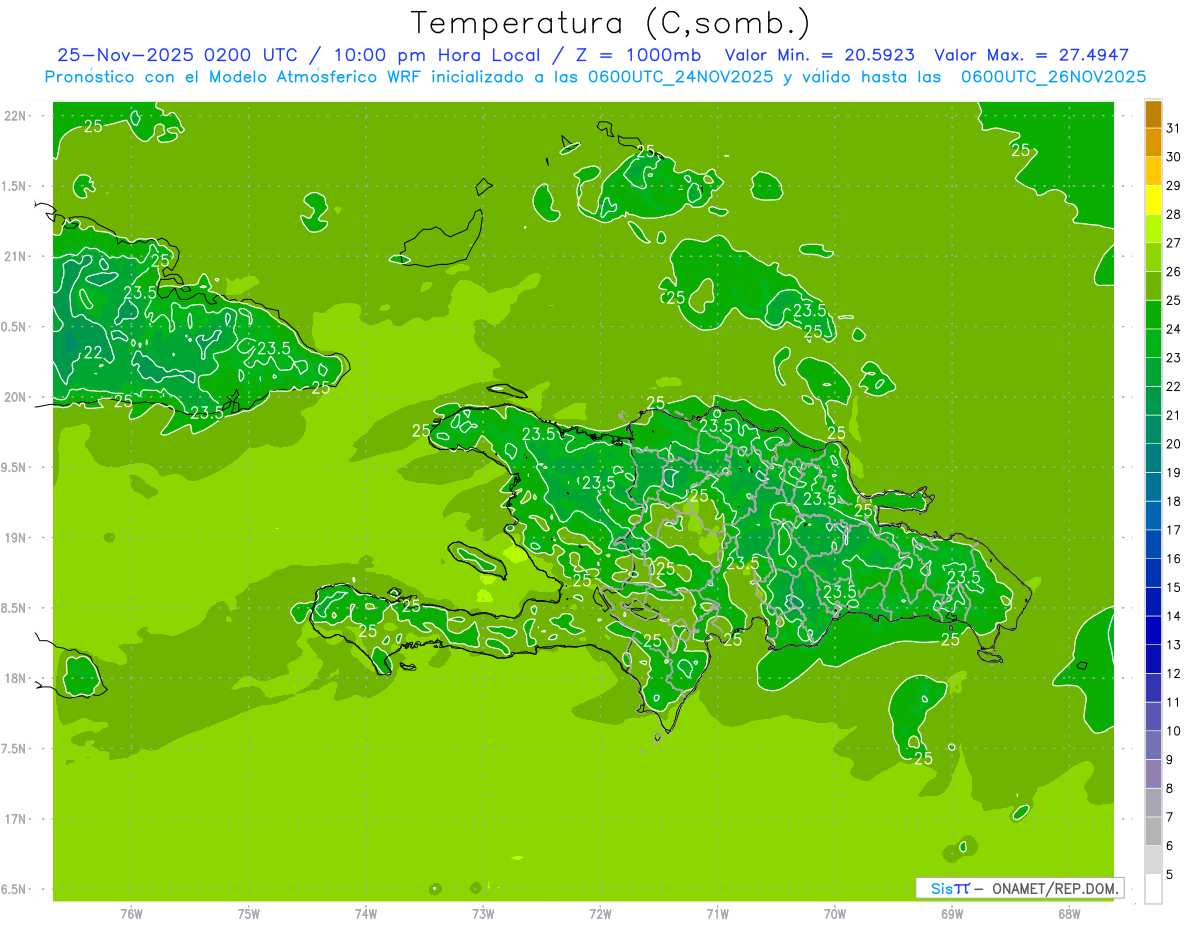This screenshot has height=927, width=1200.
Task: Click the "6.5N" latitude axis label
Action: (x=15, y=889)
